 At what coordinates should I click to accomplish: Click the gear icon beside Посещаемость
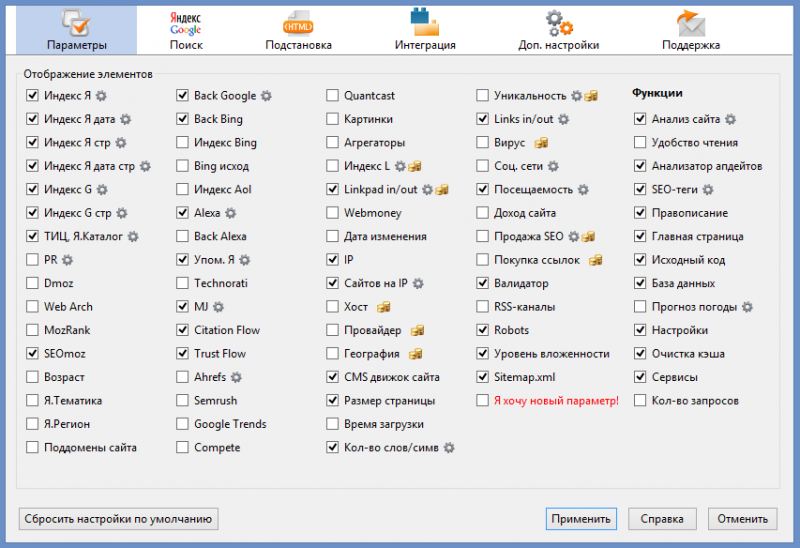point(584,190)
